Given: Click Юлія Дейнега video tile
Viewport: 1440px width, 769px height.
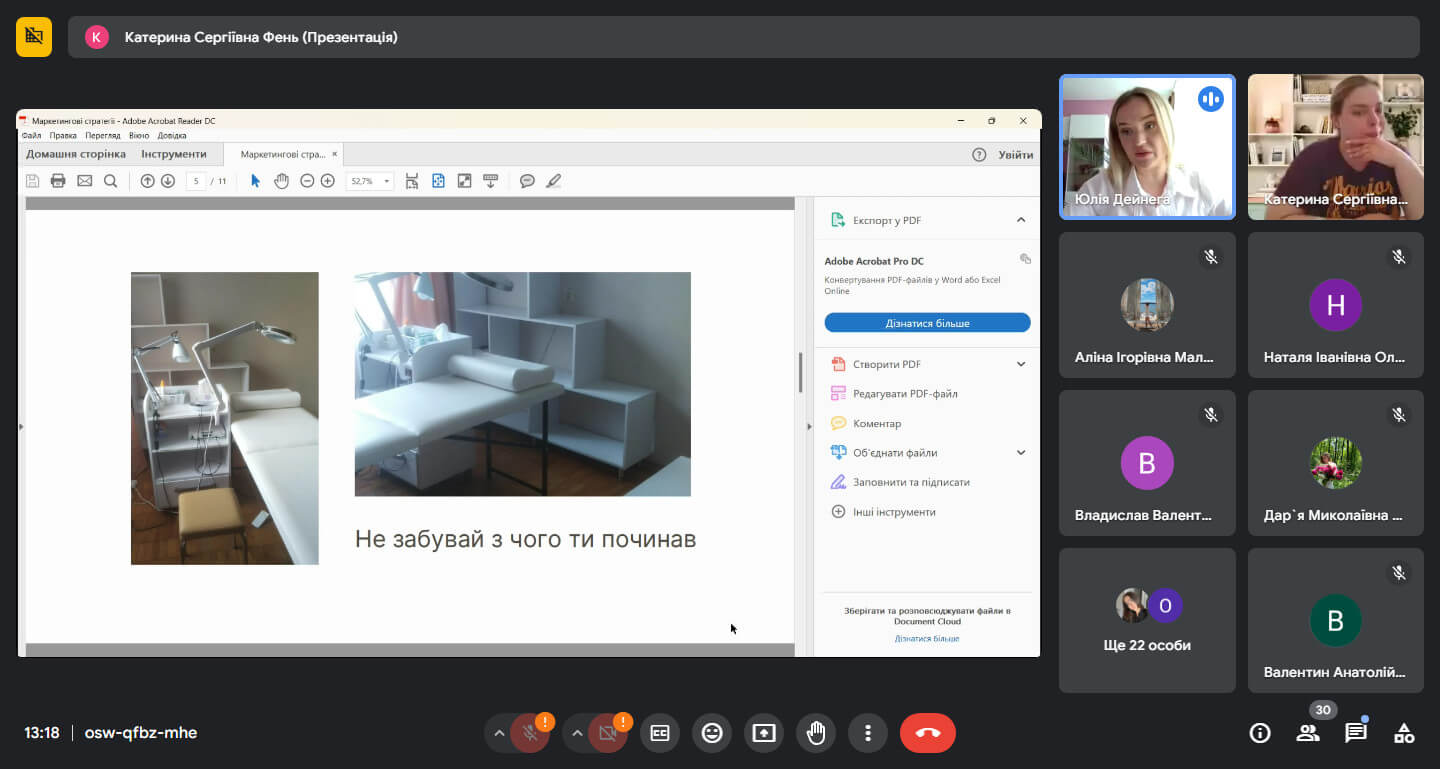Looking at the screenshot, I should click(1147, 147).
